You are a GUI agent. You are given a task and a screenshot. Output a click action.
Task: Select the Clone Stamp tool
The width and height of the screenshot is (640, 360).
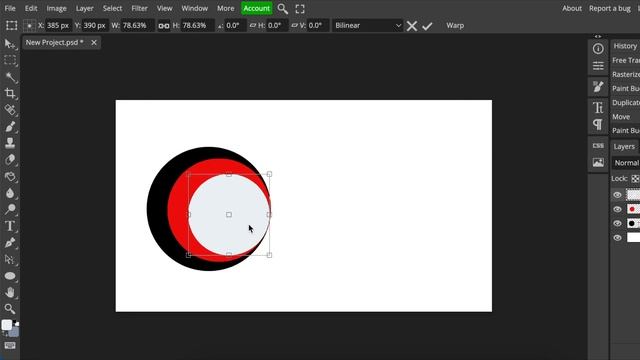click(10, 143)
